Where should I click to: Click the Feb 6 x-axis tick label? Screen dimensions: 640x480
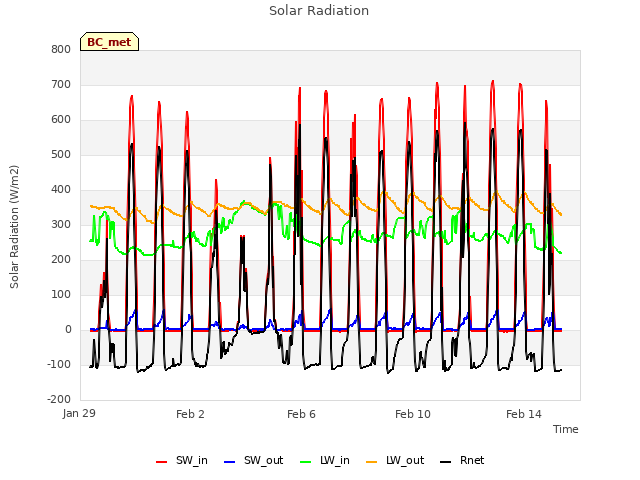[x=301, y=414]
